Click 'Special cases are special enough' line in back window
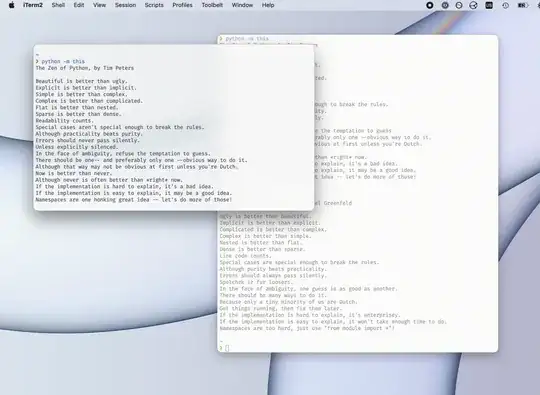The image size is (540, 395). [x=299, y=262]
